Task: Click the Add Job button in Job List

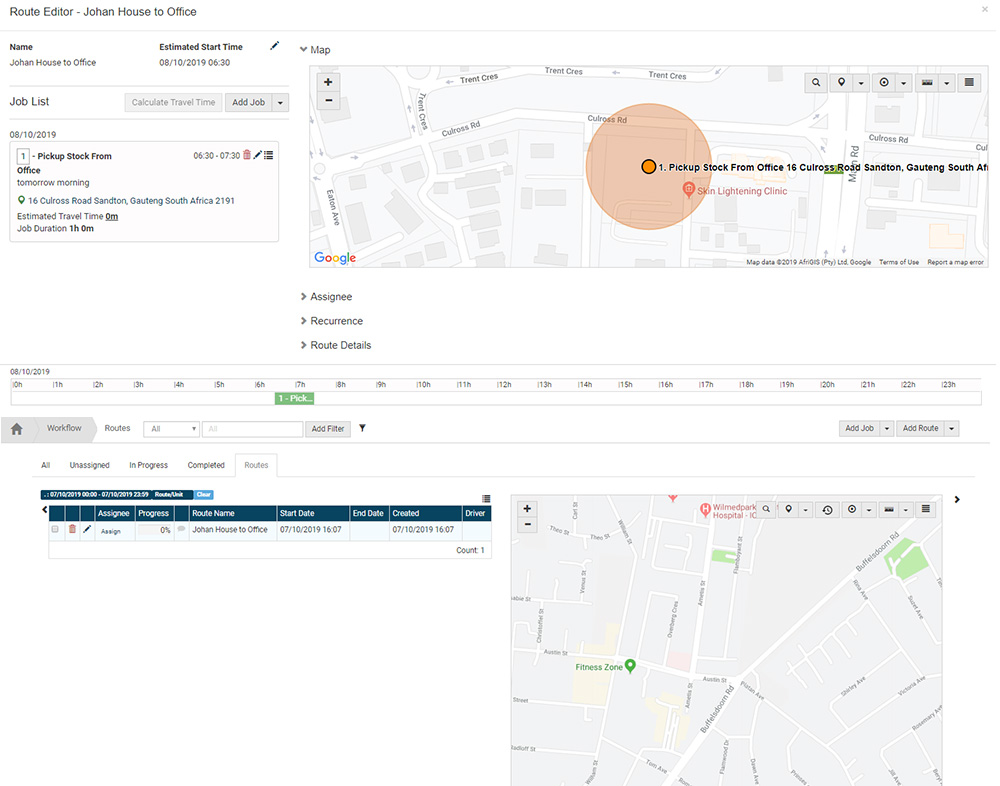Action: click(x=248, y=102)
